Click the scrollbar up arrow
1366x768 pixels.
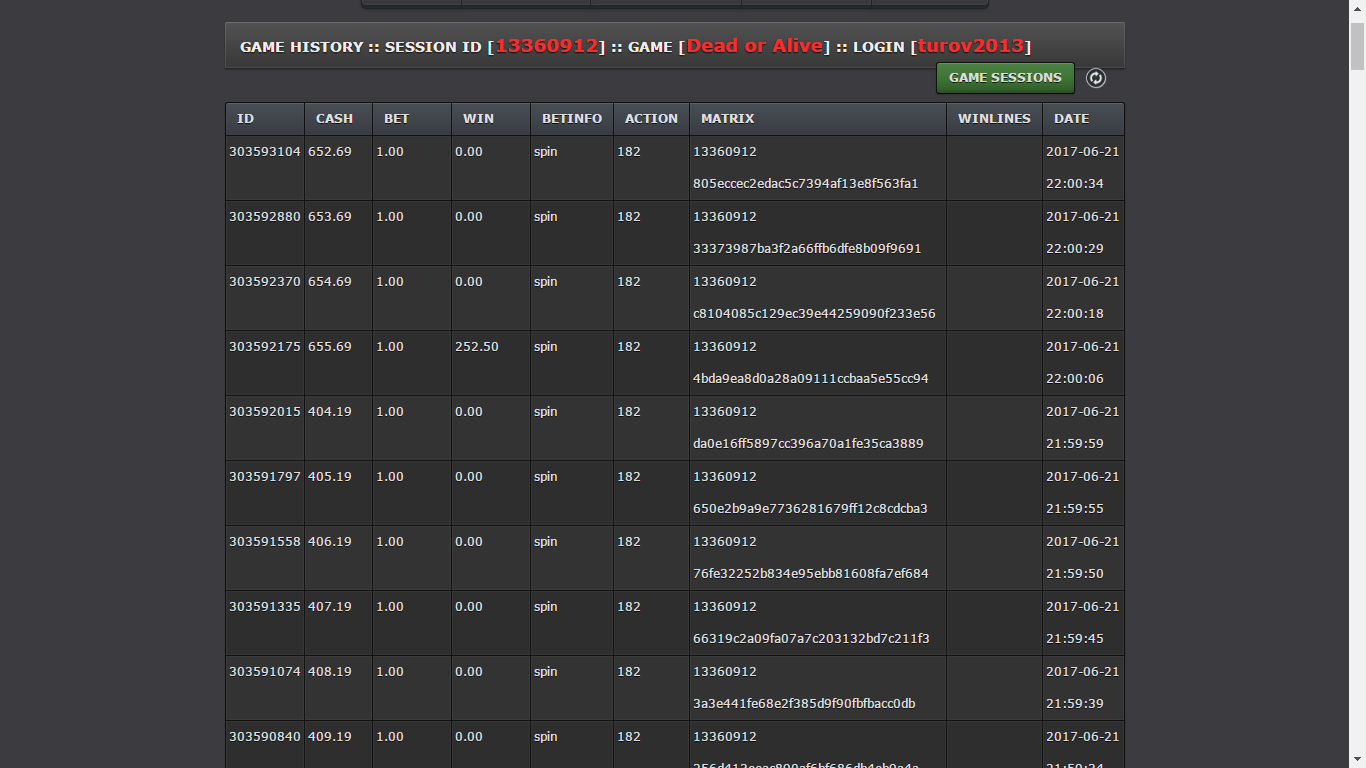point(1357,8)
